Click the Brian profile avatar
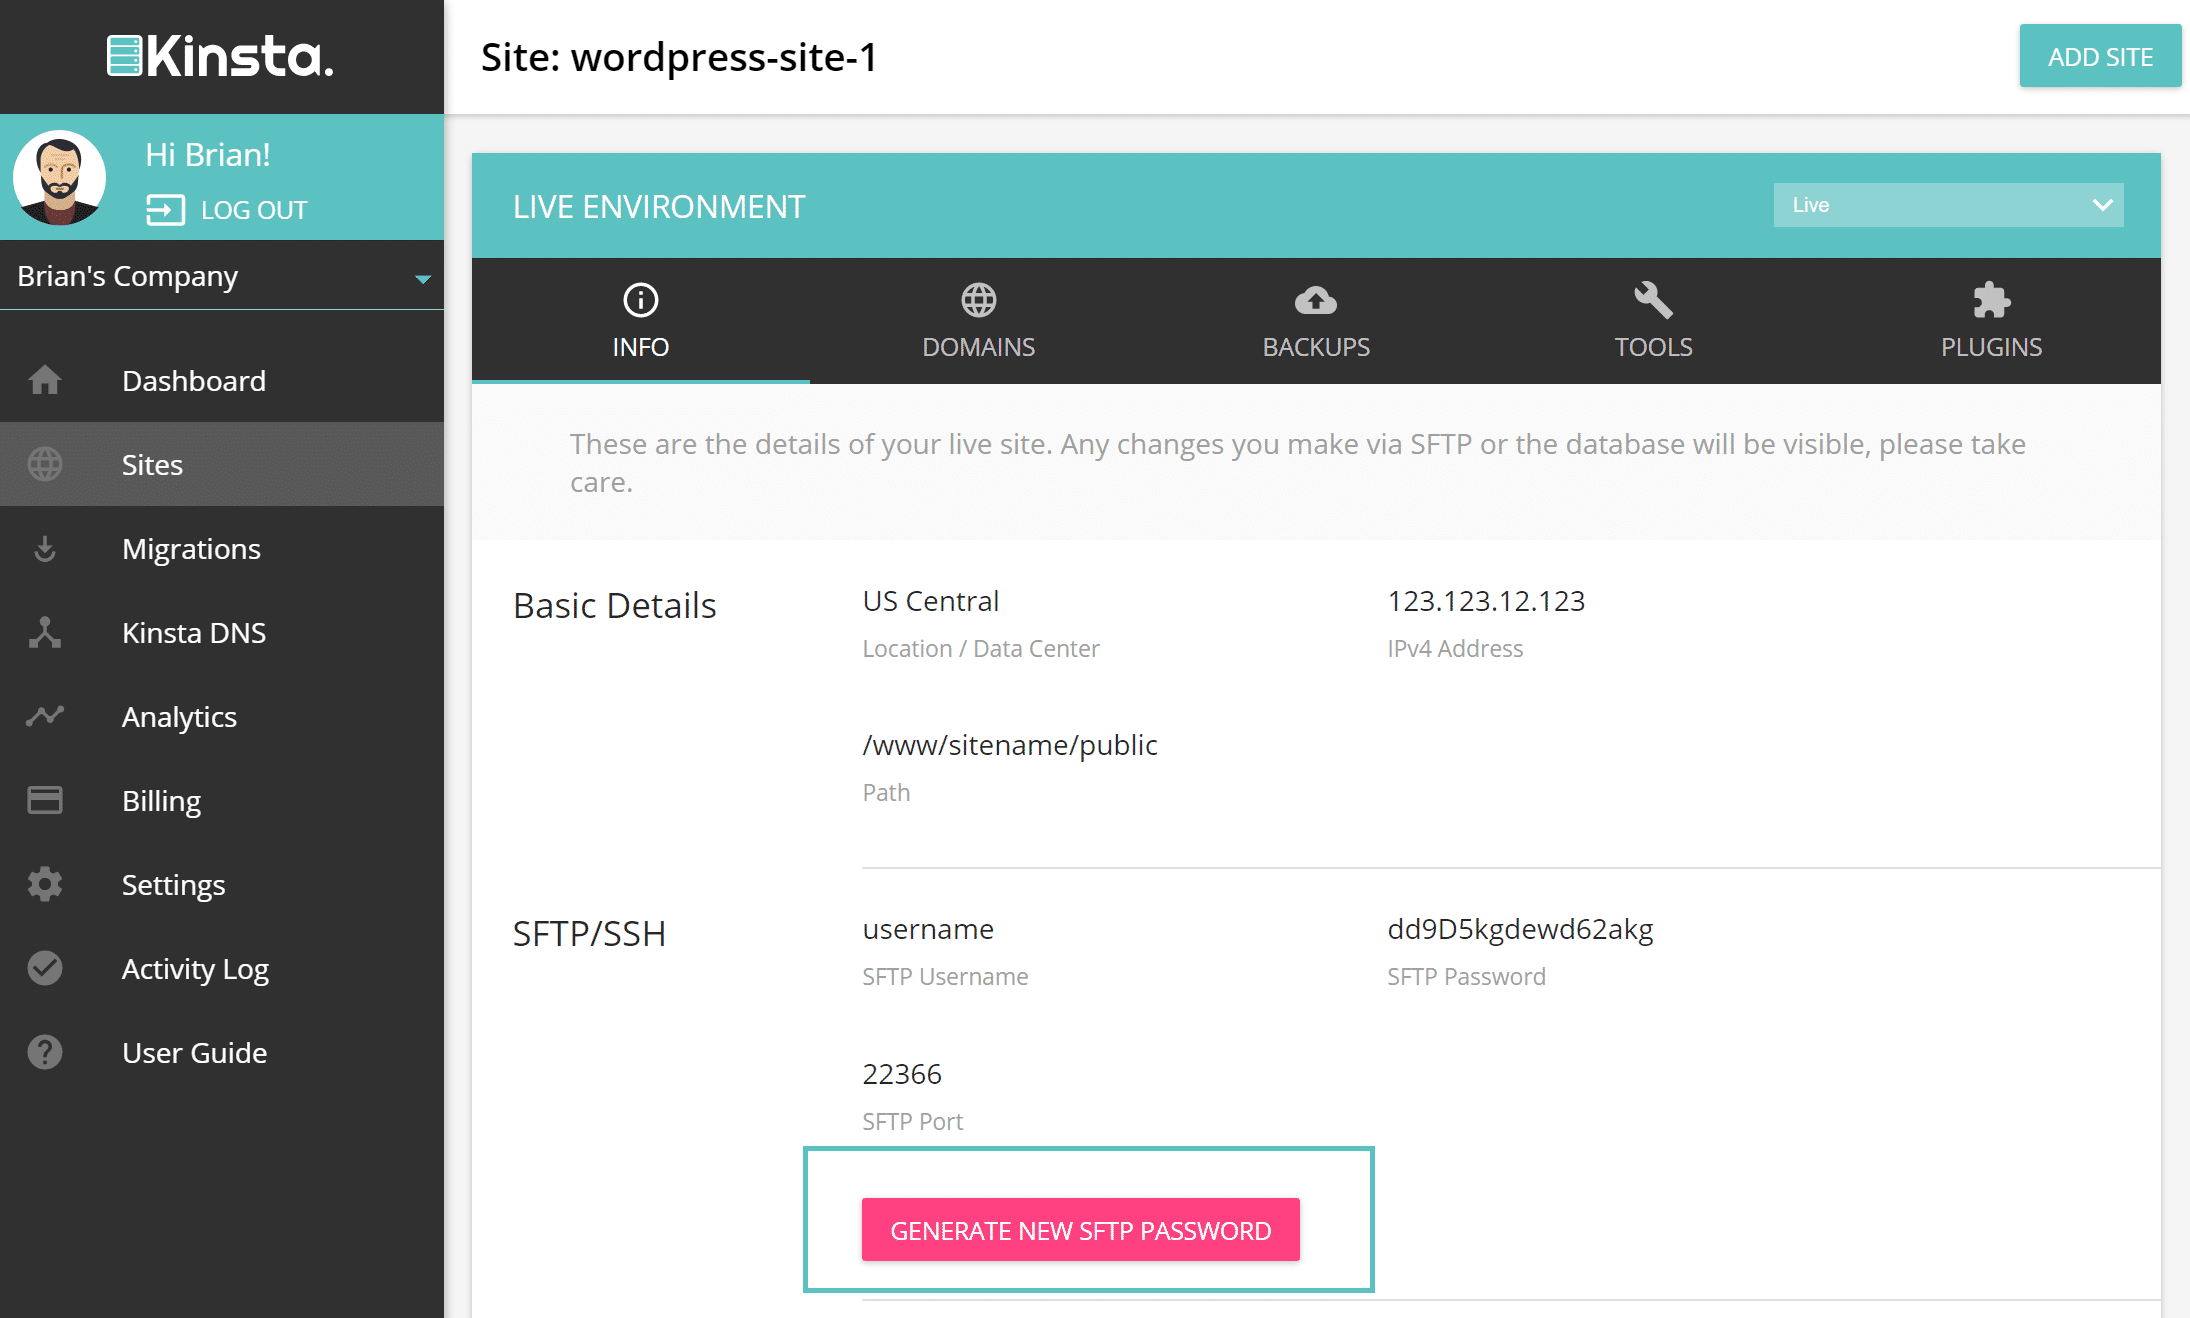Viewport: 2190px width, 1318px height. (60, 178)
